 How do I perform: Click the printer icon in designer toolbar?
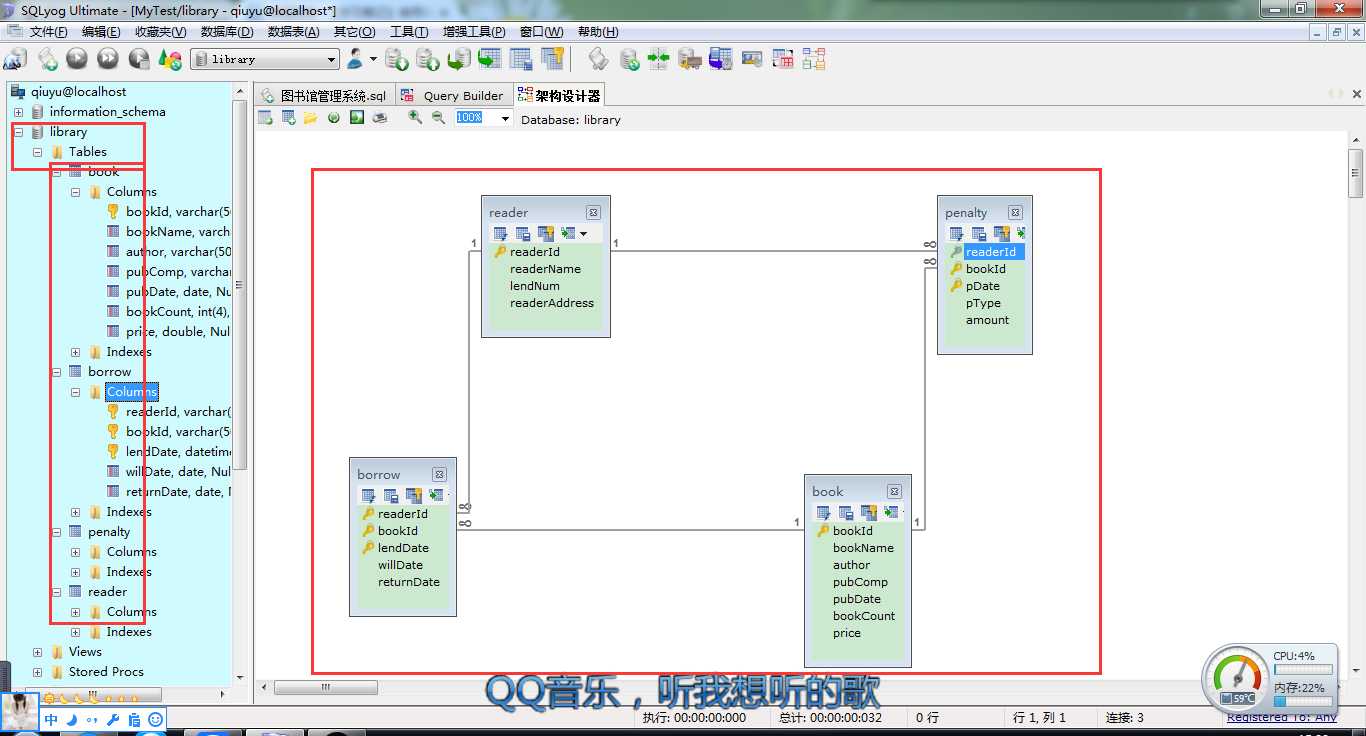tap(379, 118)
